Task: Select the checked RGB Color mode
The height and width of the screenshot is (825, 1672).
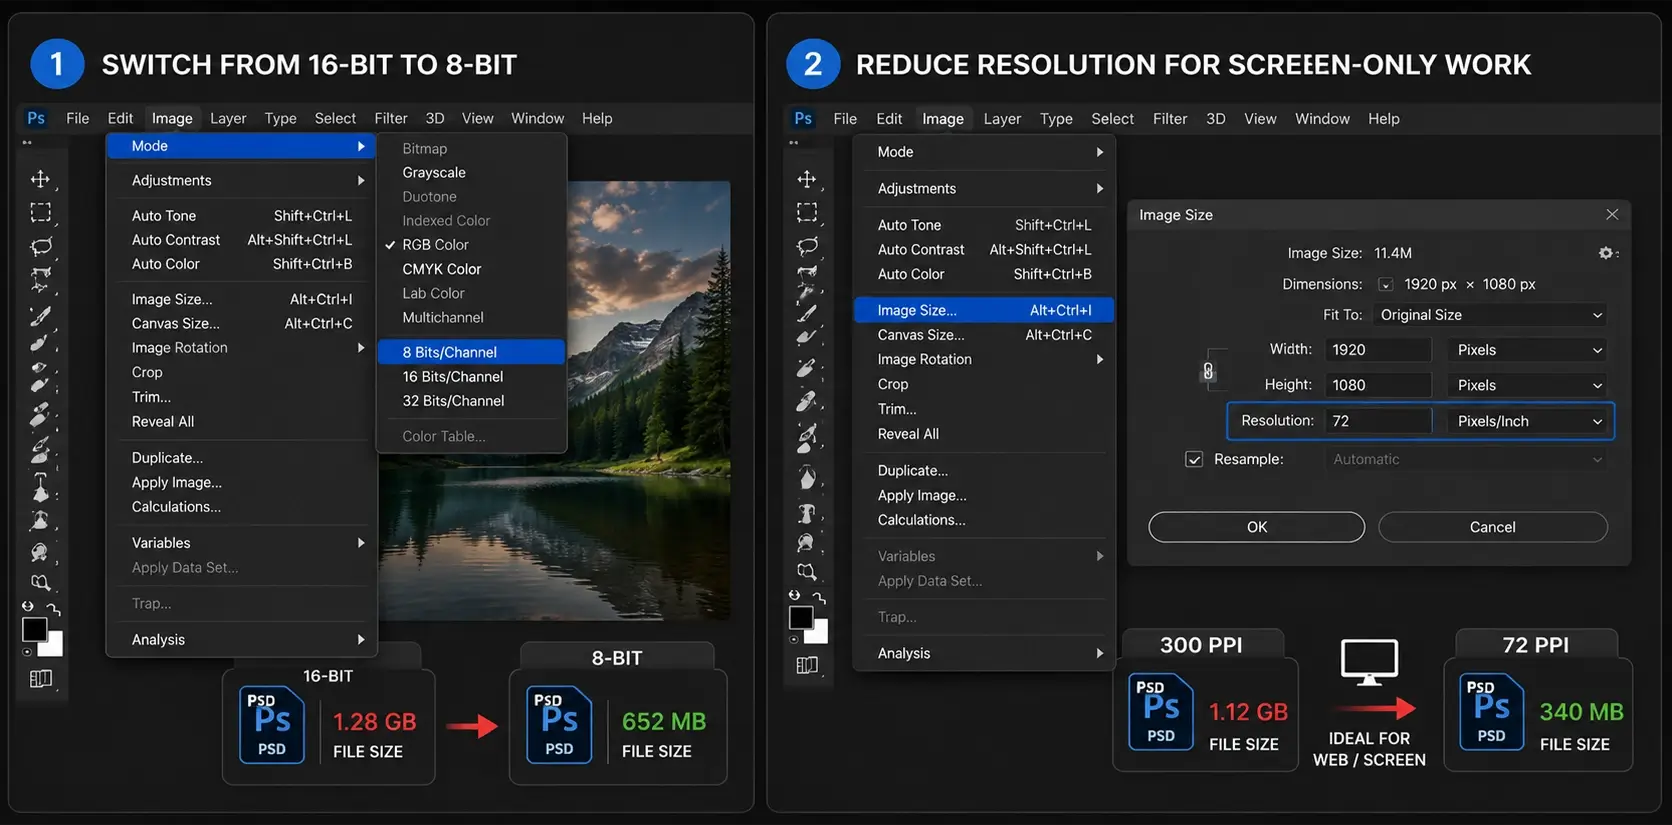Action: coord(471,245)
